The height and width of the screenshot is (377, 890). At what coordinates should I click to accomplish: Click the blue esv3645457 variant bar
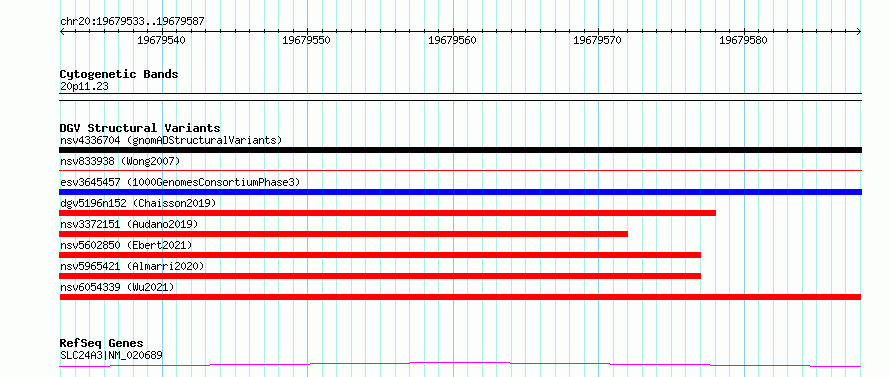point(460,192)
